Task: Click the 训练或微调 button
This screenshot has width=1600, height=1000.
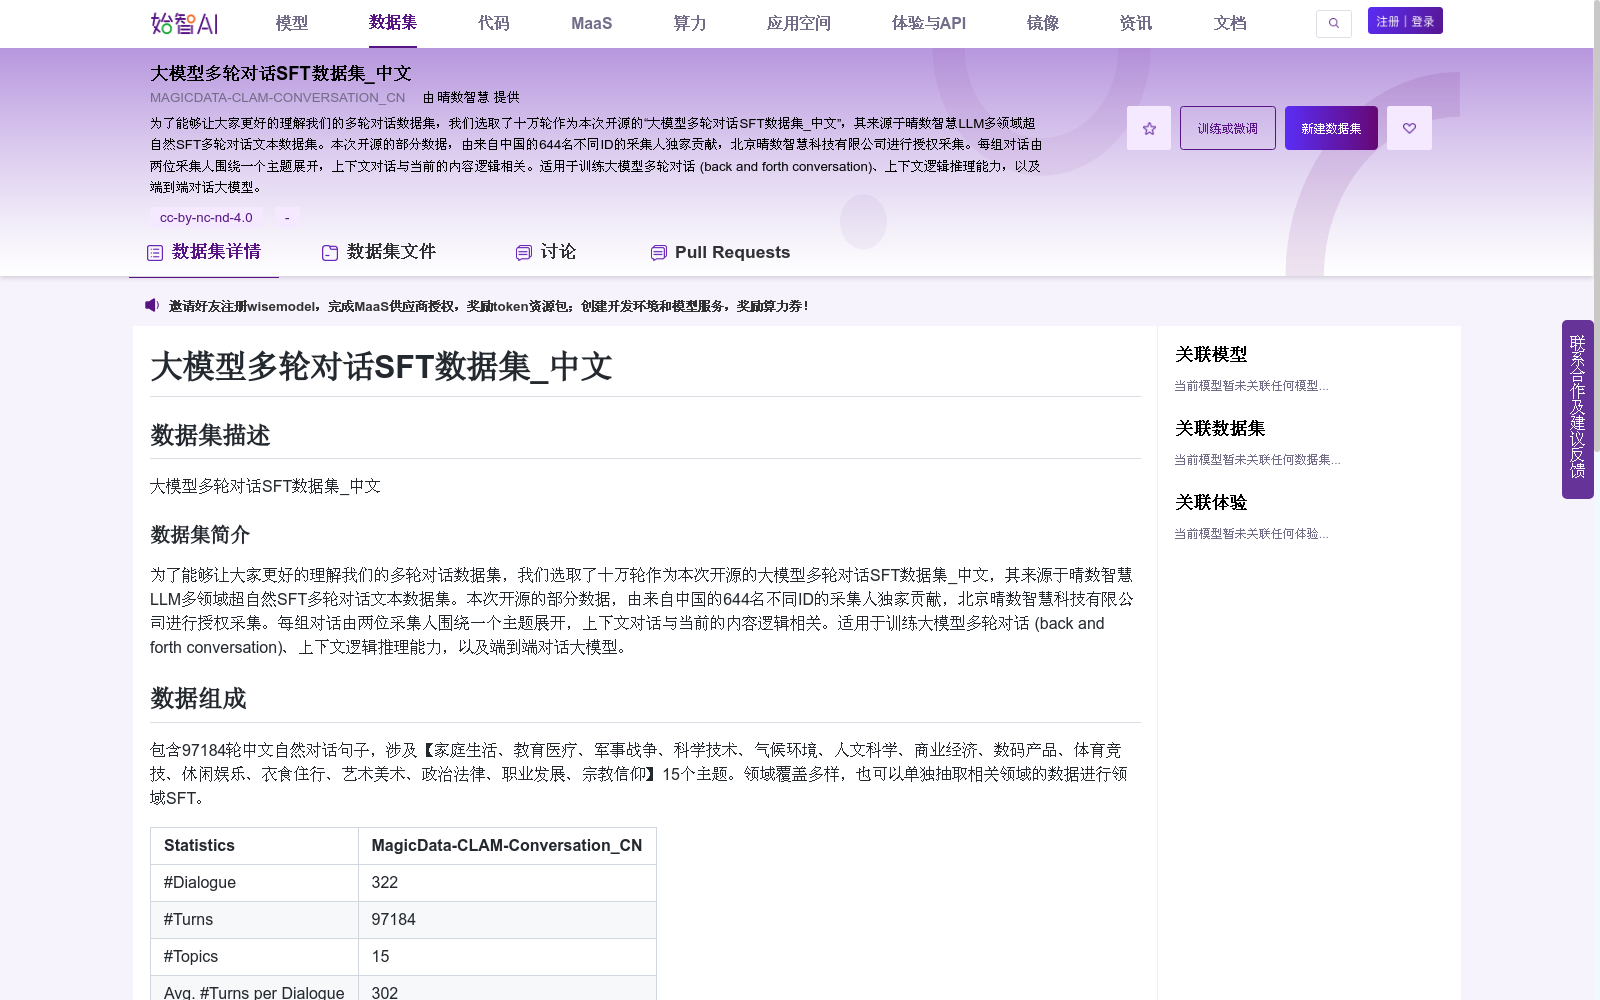Action: point(1227,127)
